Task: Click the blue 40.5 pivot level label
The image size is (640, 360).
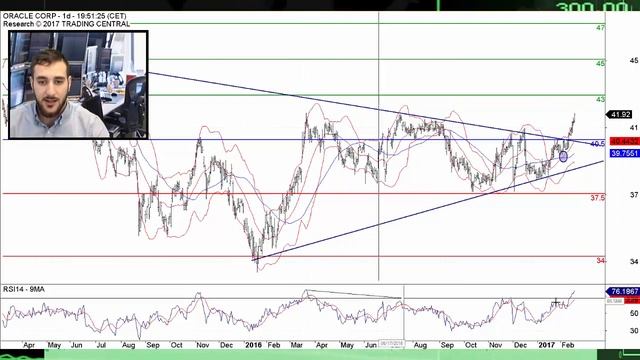Action: 598,144
